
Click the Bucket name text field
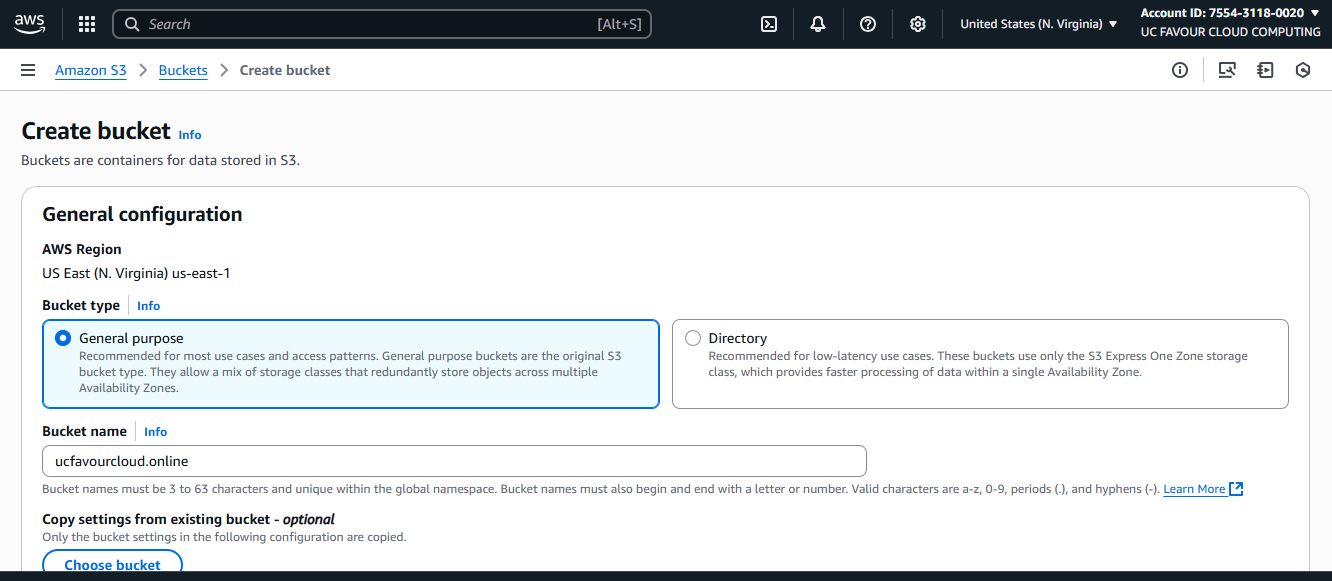(454, 461)
